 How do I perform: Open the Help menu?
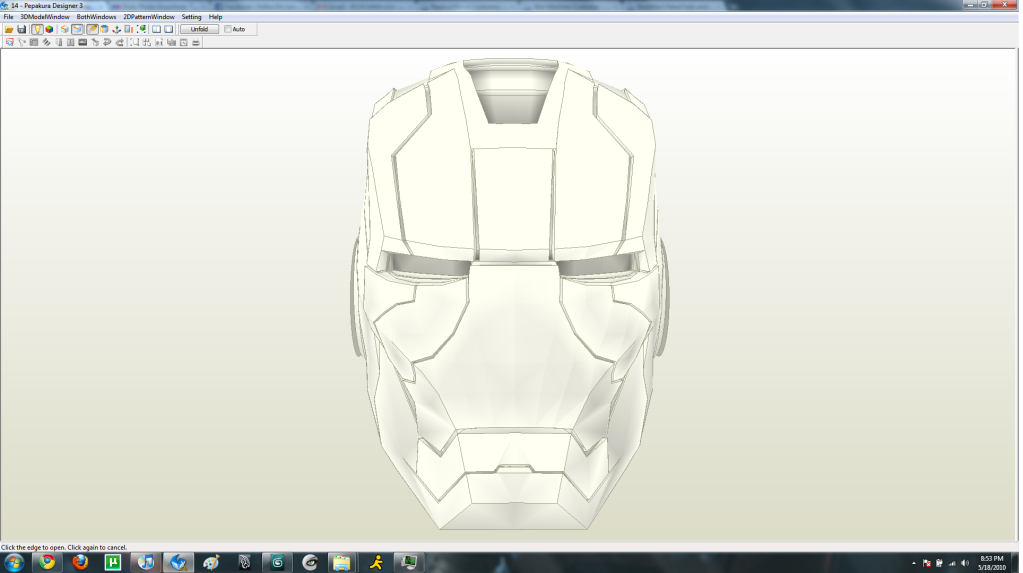[x=215, y=17]
